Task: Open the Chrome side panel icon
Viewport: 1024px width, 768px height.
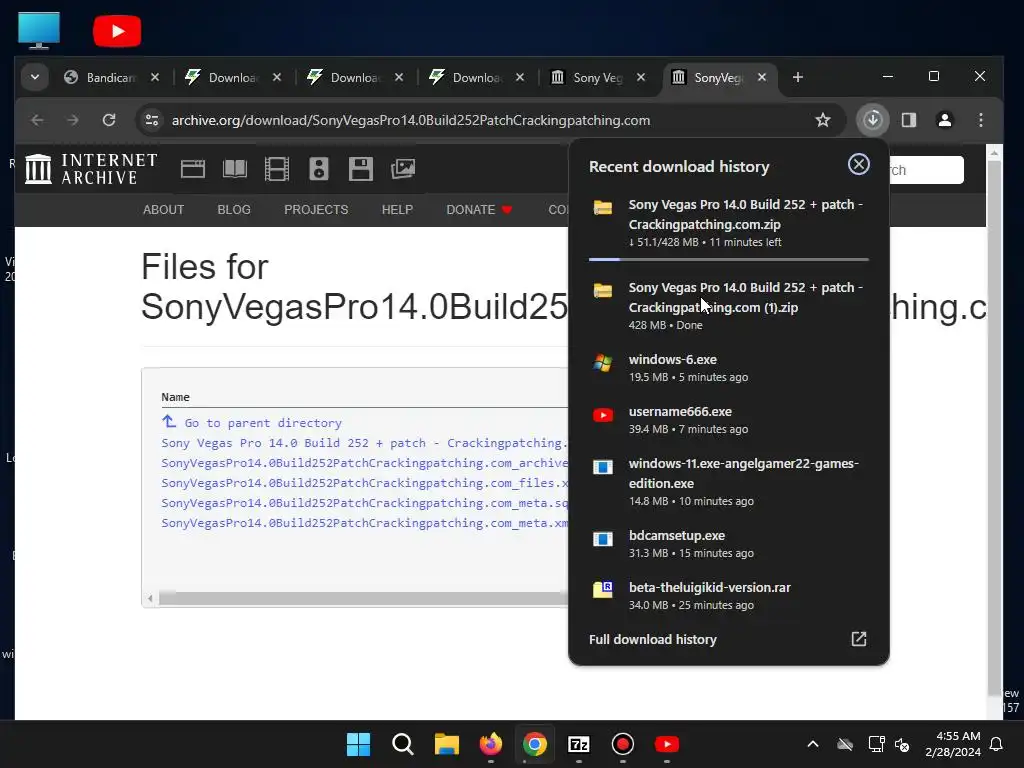Action: click(x=908, y=120)
